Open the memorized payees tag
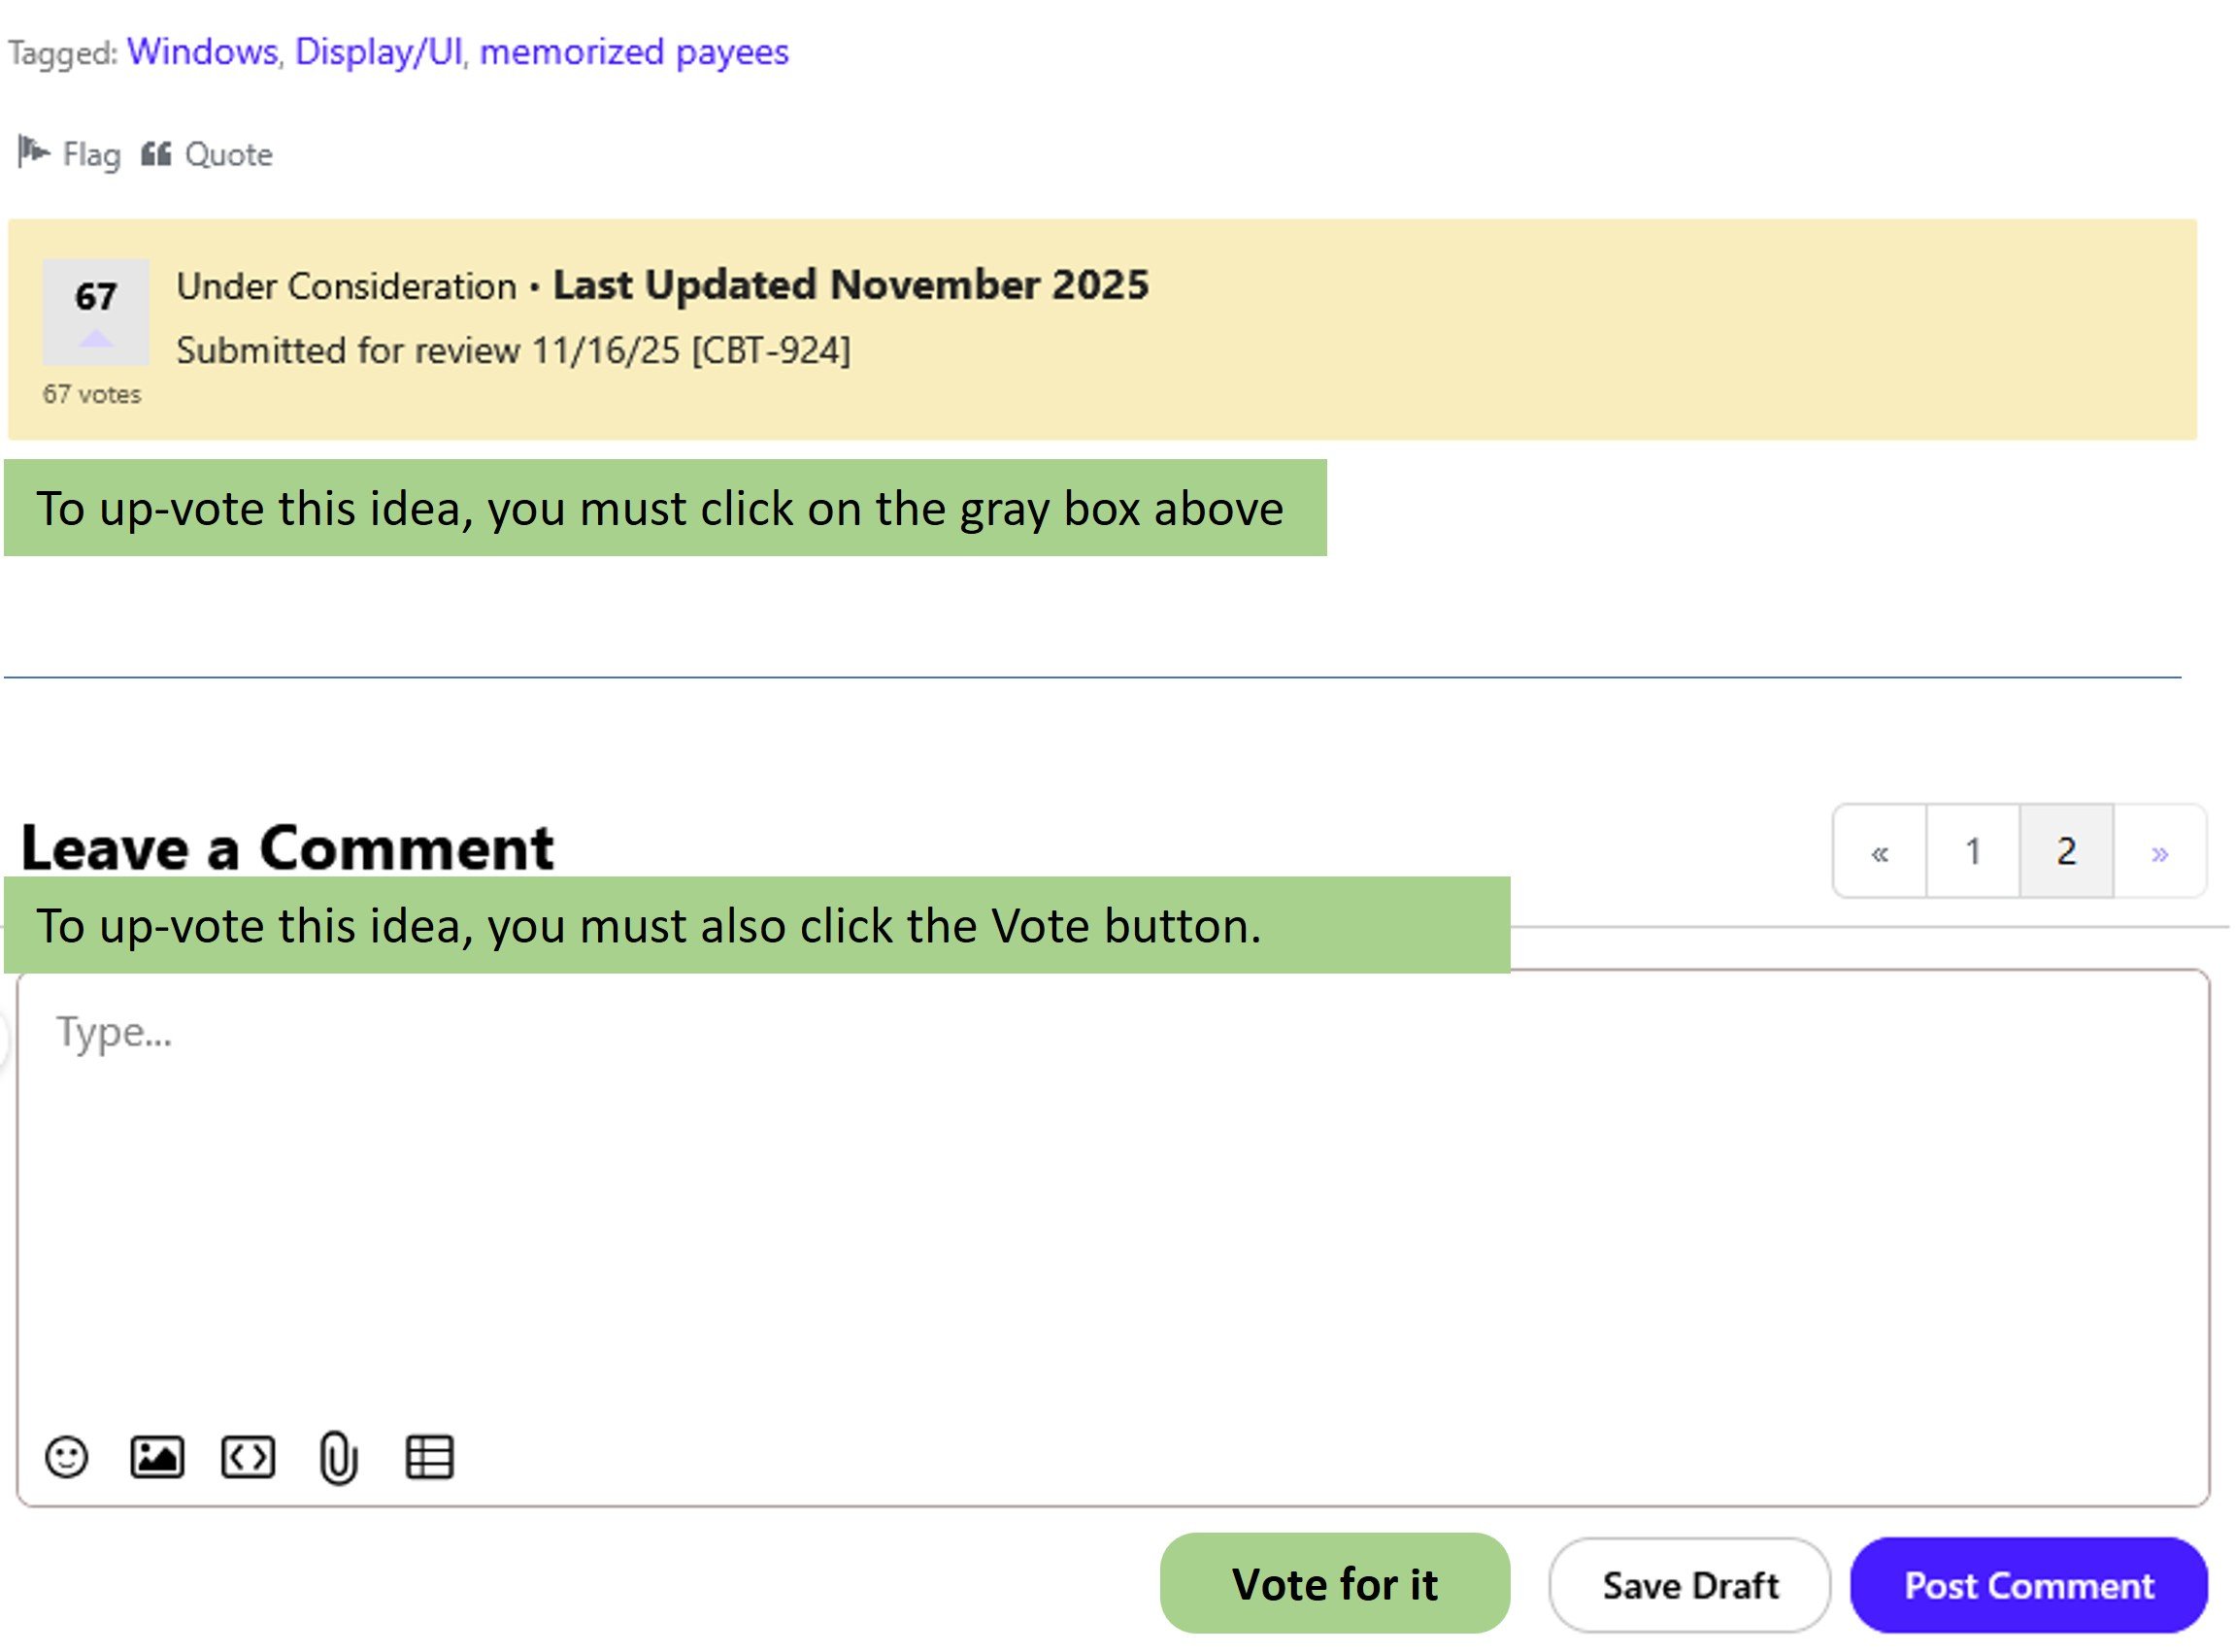This screenshot has width=2235, height=1652. (634, 52)
